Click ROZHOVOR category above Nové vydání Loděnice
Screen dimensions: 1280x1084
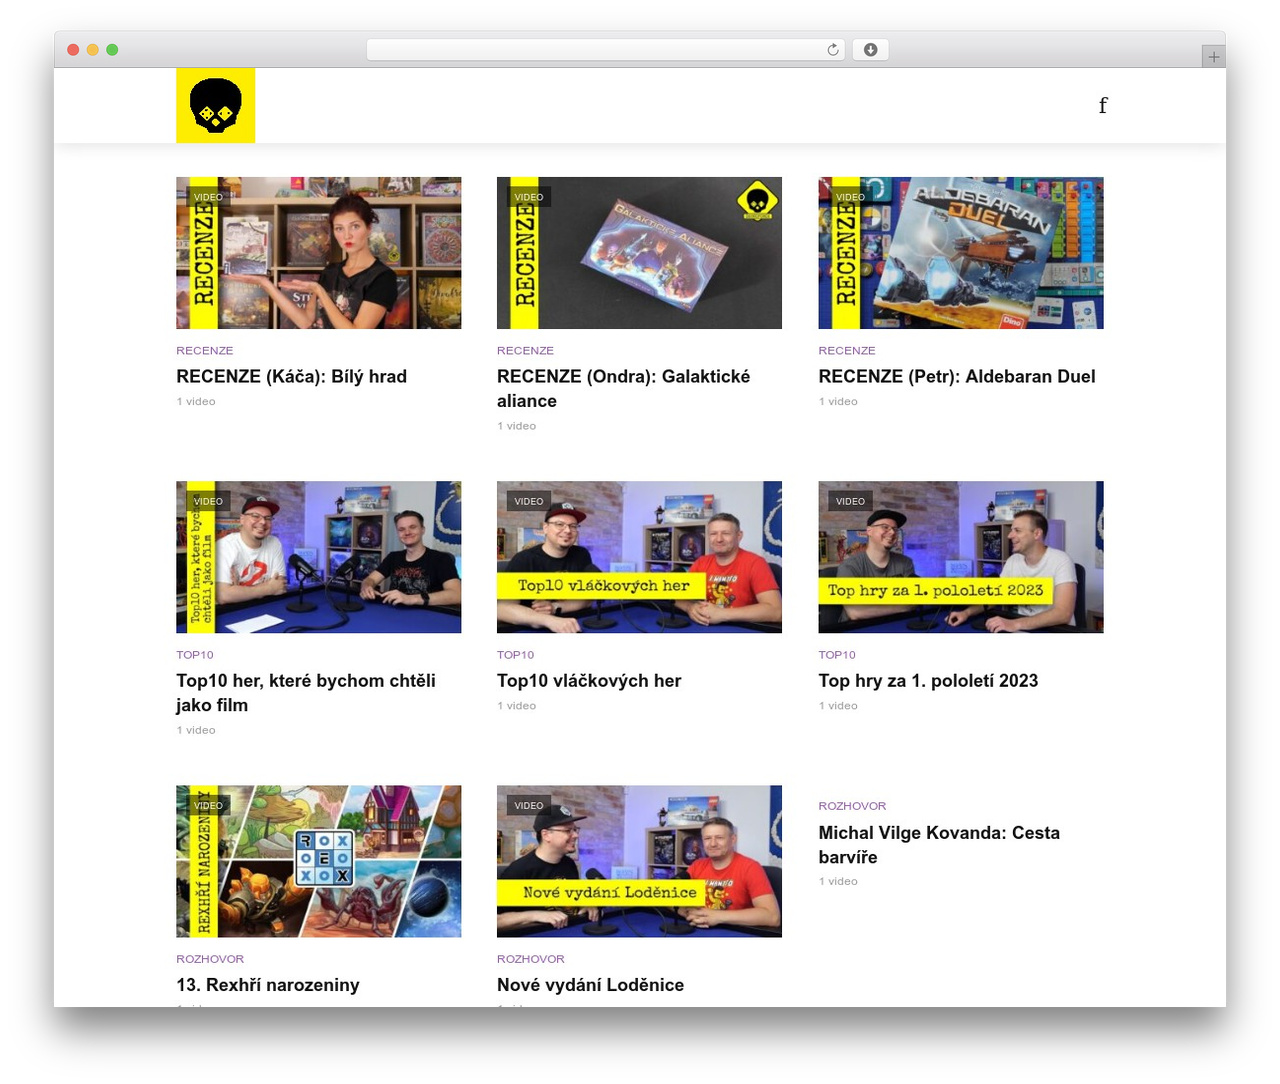pyautogui.click(x=531, y=959)
